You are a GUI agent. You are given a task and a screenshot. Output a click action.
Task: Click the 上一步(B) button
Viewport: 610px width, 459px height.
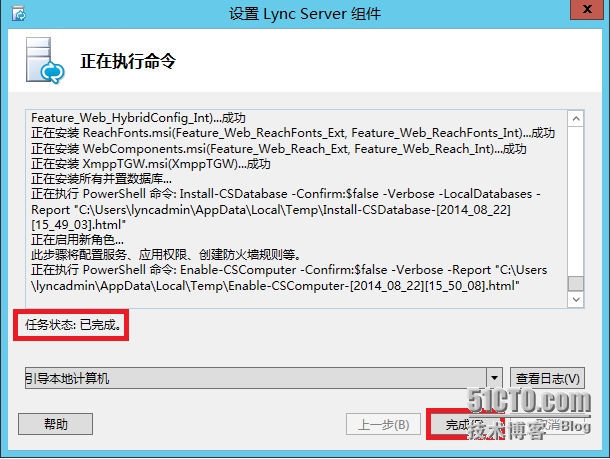[x=383, y=424]
